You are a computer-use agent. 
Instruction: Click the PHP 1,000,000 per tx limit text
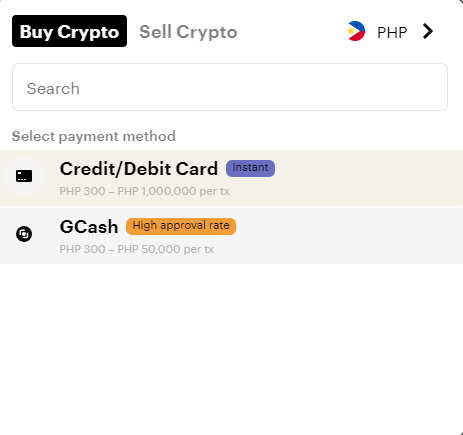click(x=173, y=191)
